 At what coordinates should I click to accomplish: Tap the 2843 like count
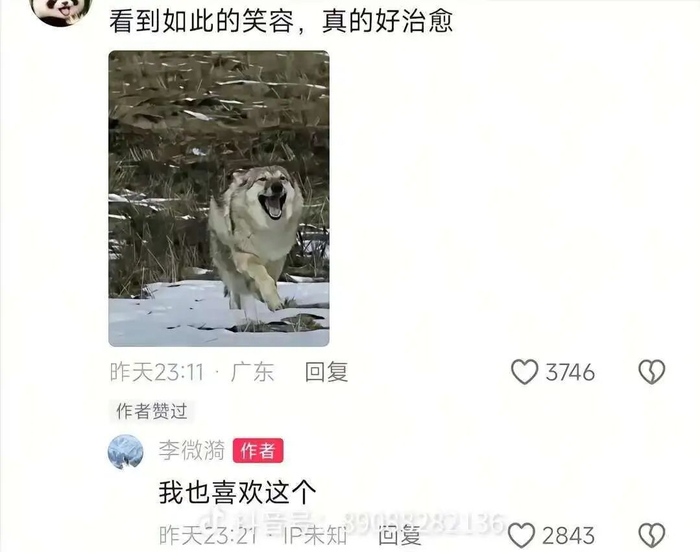568,535
